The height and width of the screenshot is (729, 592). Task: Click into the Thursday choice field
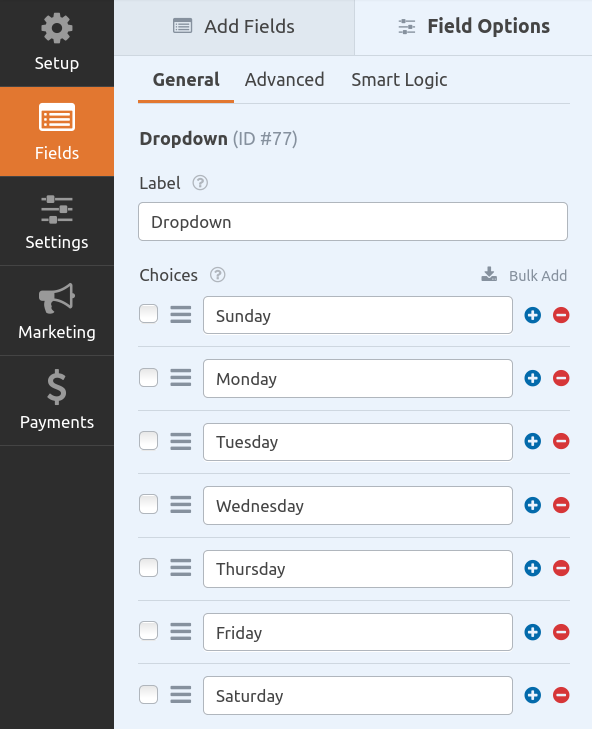point(358,569)
